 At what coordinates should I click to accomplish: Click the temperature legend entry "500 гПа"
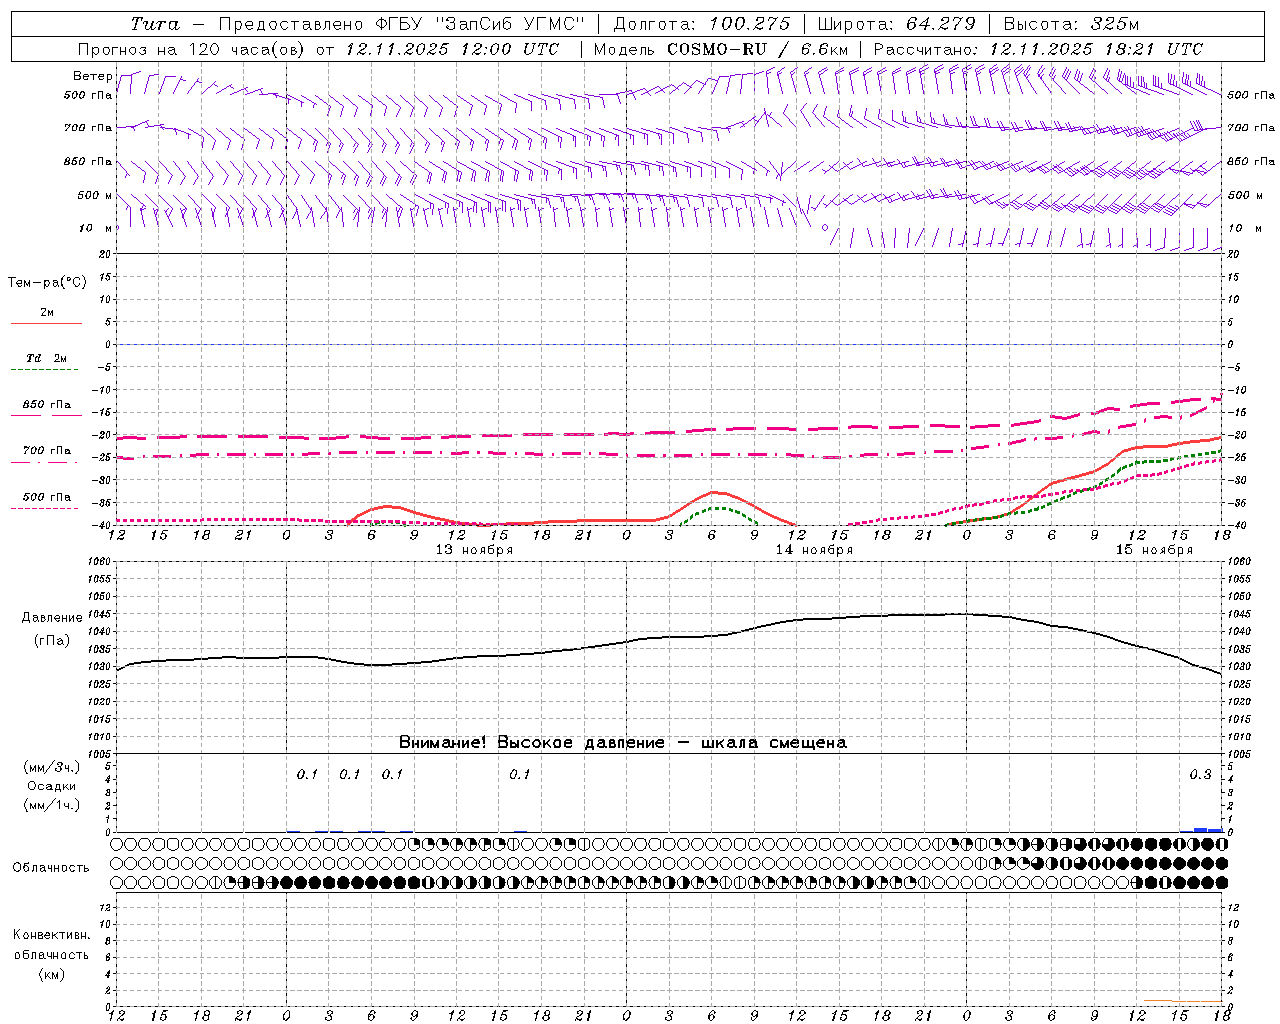47,497
